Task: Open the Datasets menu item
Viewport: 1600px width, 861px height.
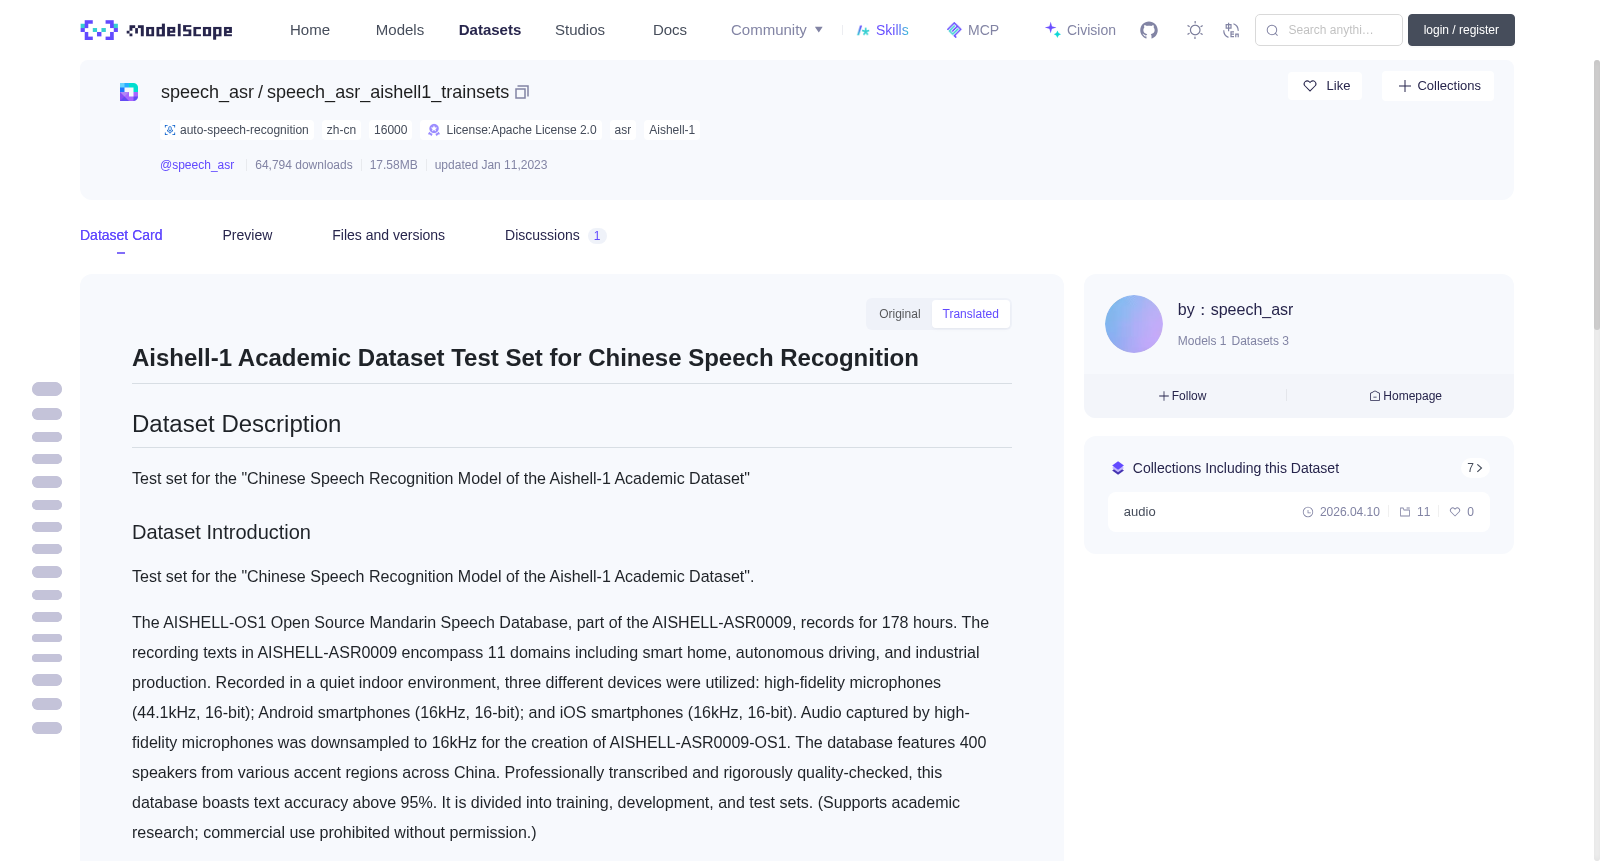Action: [x=490, y=30]
